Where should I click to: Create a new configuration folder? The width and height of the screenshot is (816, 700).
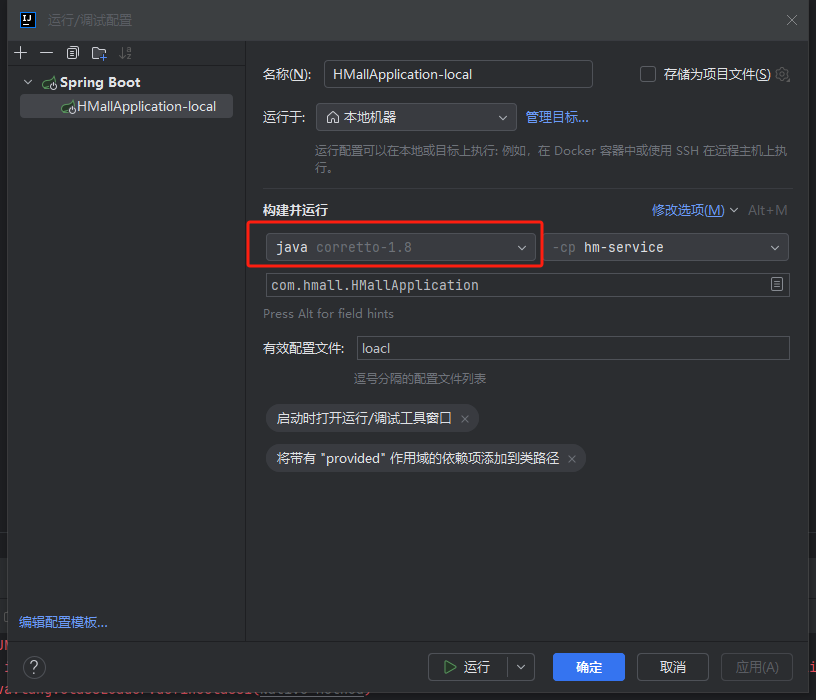[99, 52]
